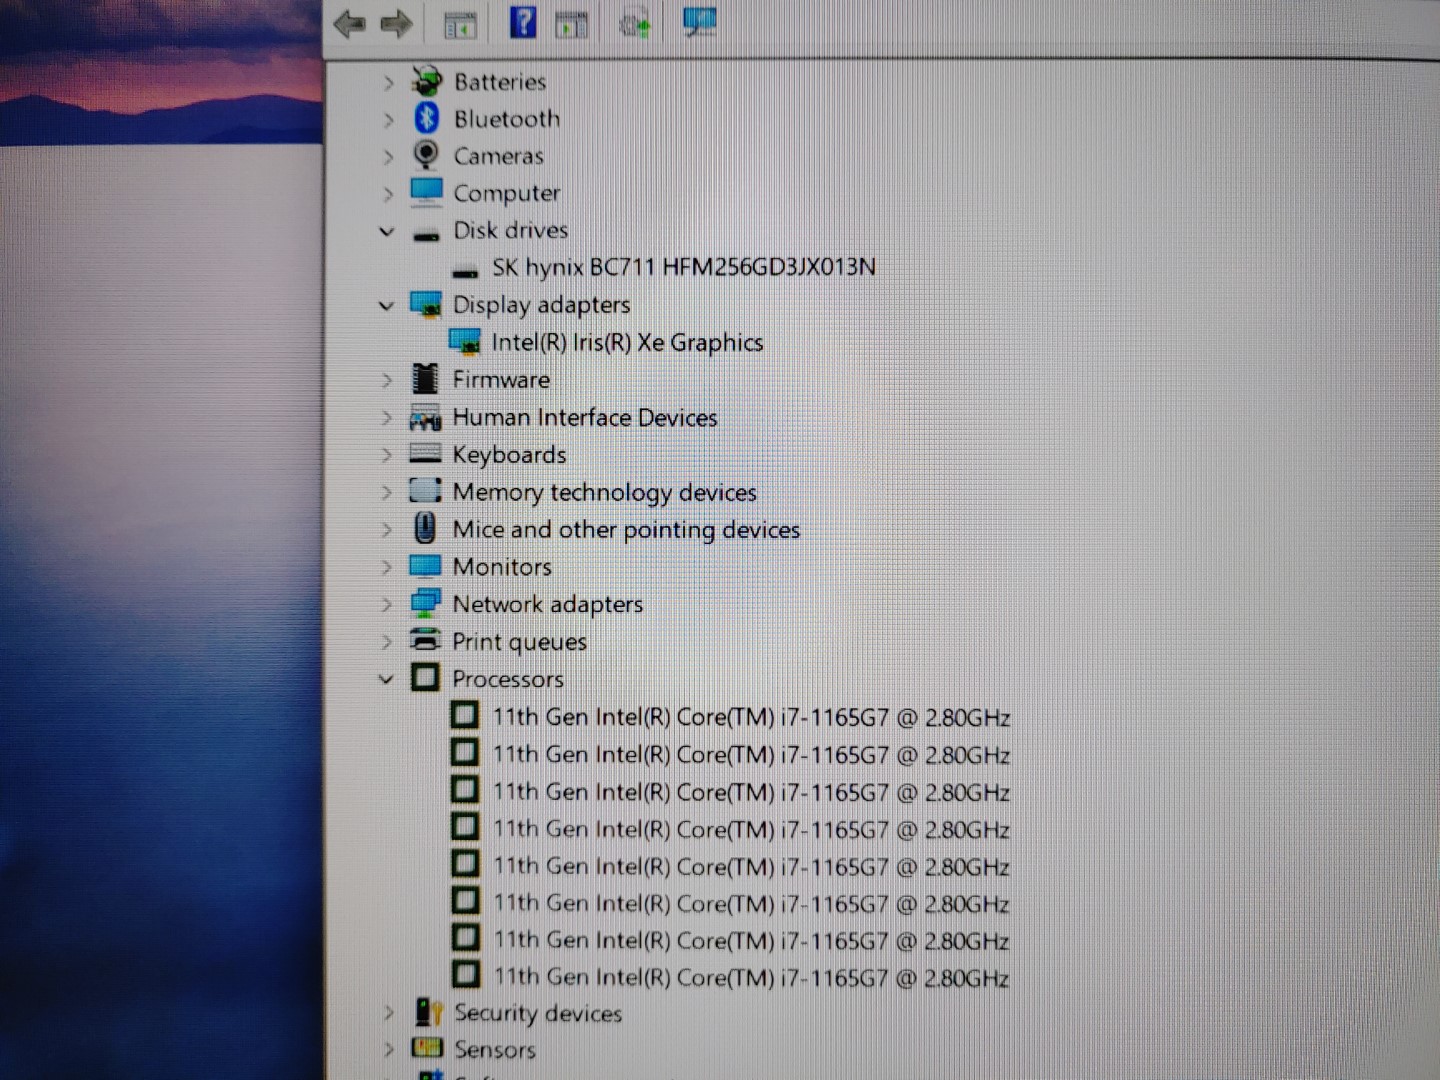Select Mice and other pointing devices
Image resolution: width=1440 pixels, height=1080 pixels.
click(625, 529)
